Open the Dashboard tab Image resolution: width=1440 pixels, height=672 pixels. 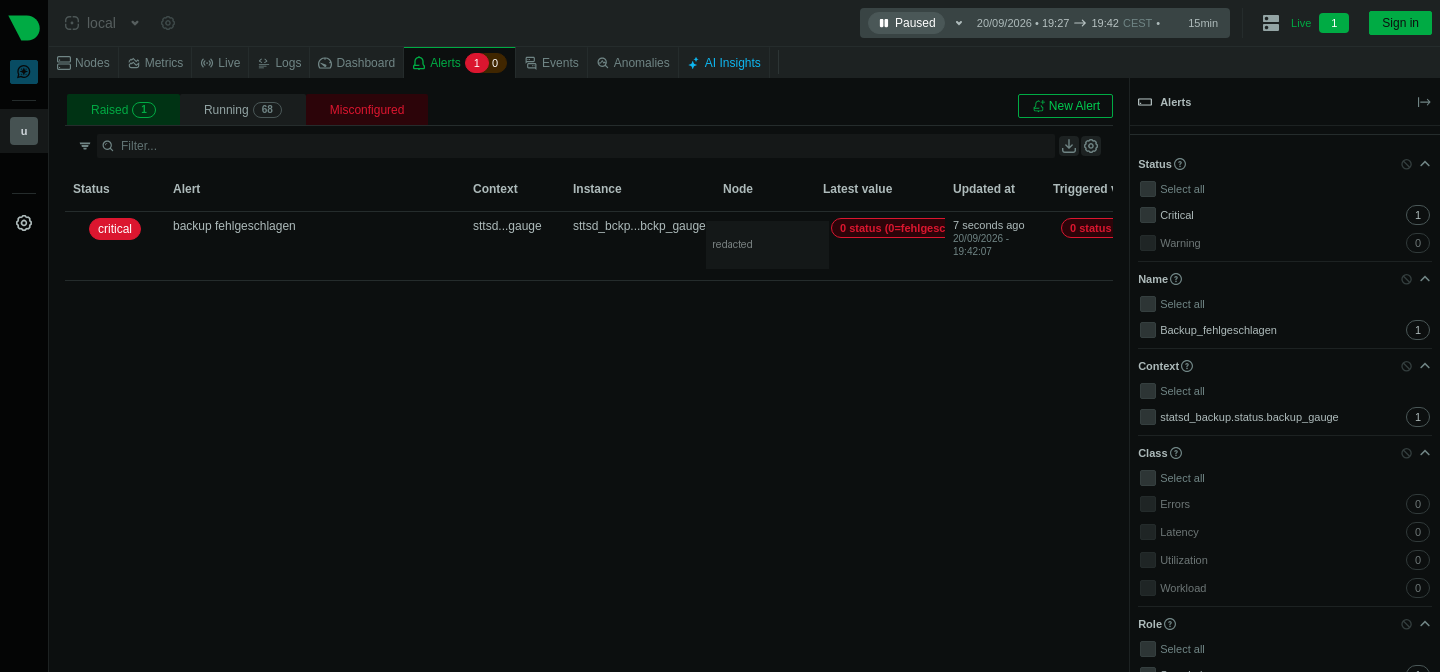click(356, 63)
